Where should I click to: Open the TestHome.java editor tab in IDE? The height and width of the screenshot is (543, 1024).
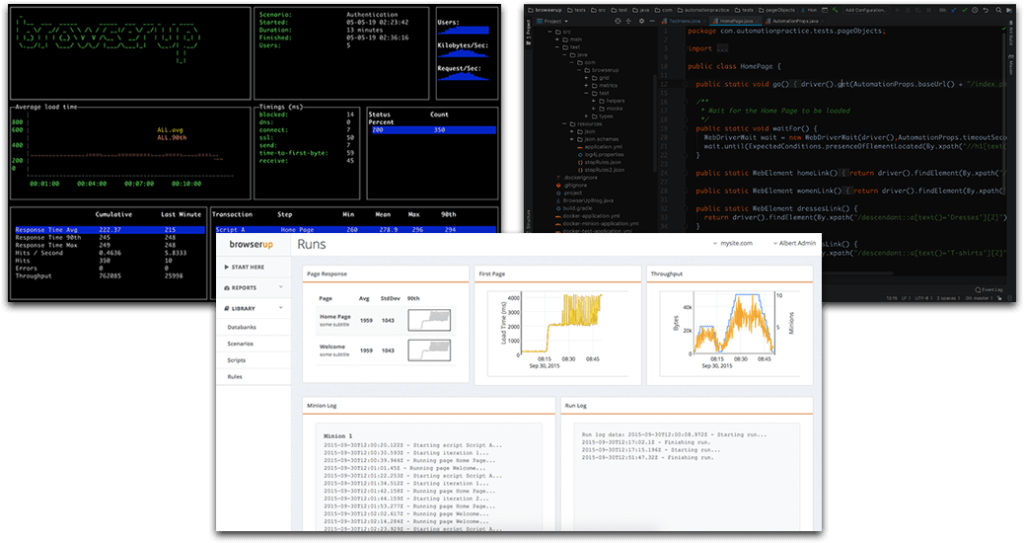tap(684, 21)
